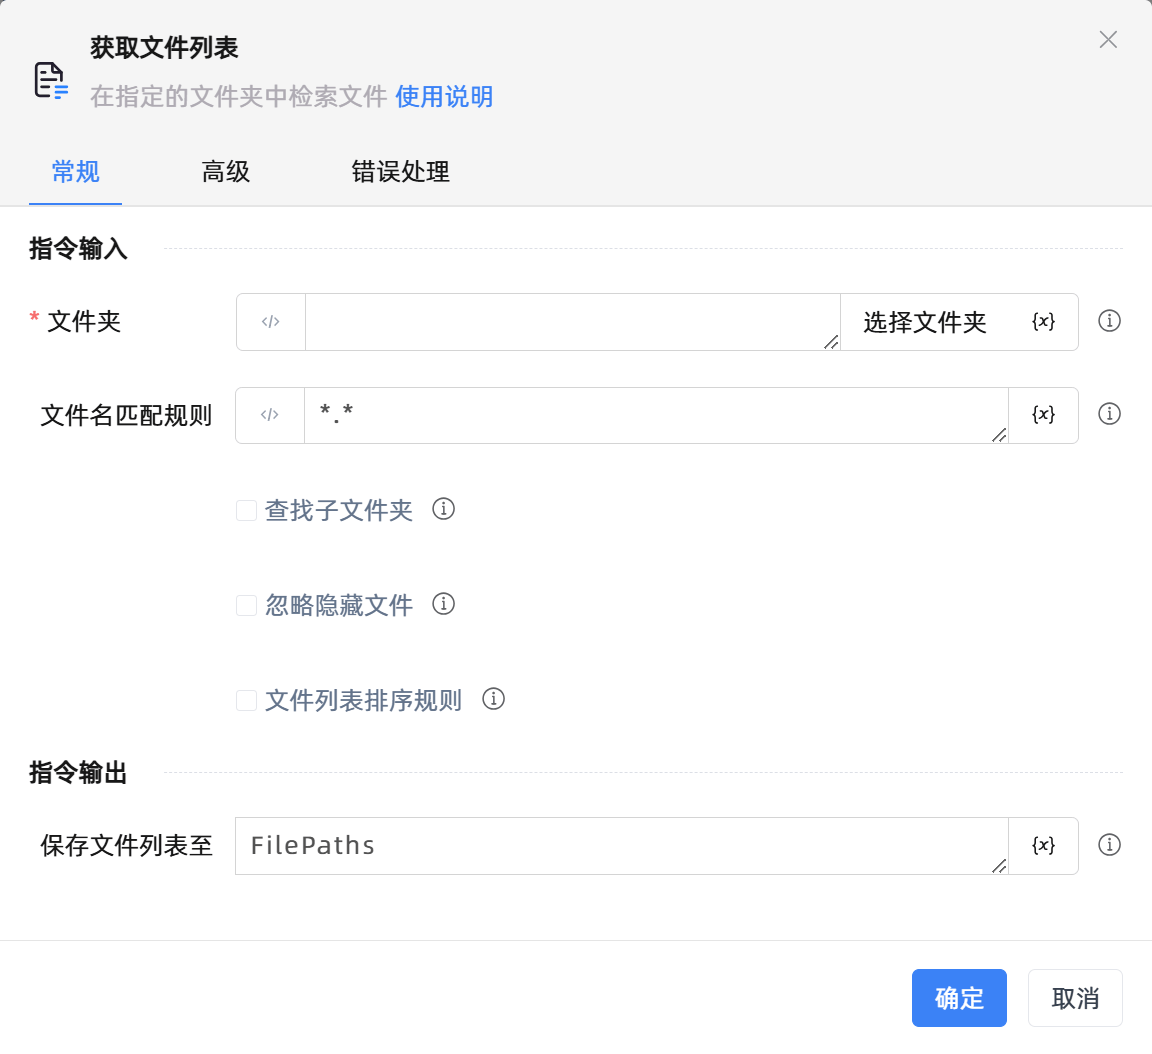Click the info icon beside the 文件夹 row
Image resolution: width=1152 pixels, height=1054 pixels.
click(1109, 321)
